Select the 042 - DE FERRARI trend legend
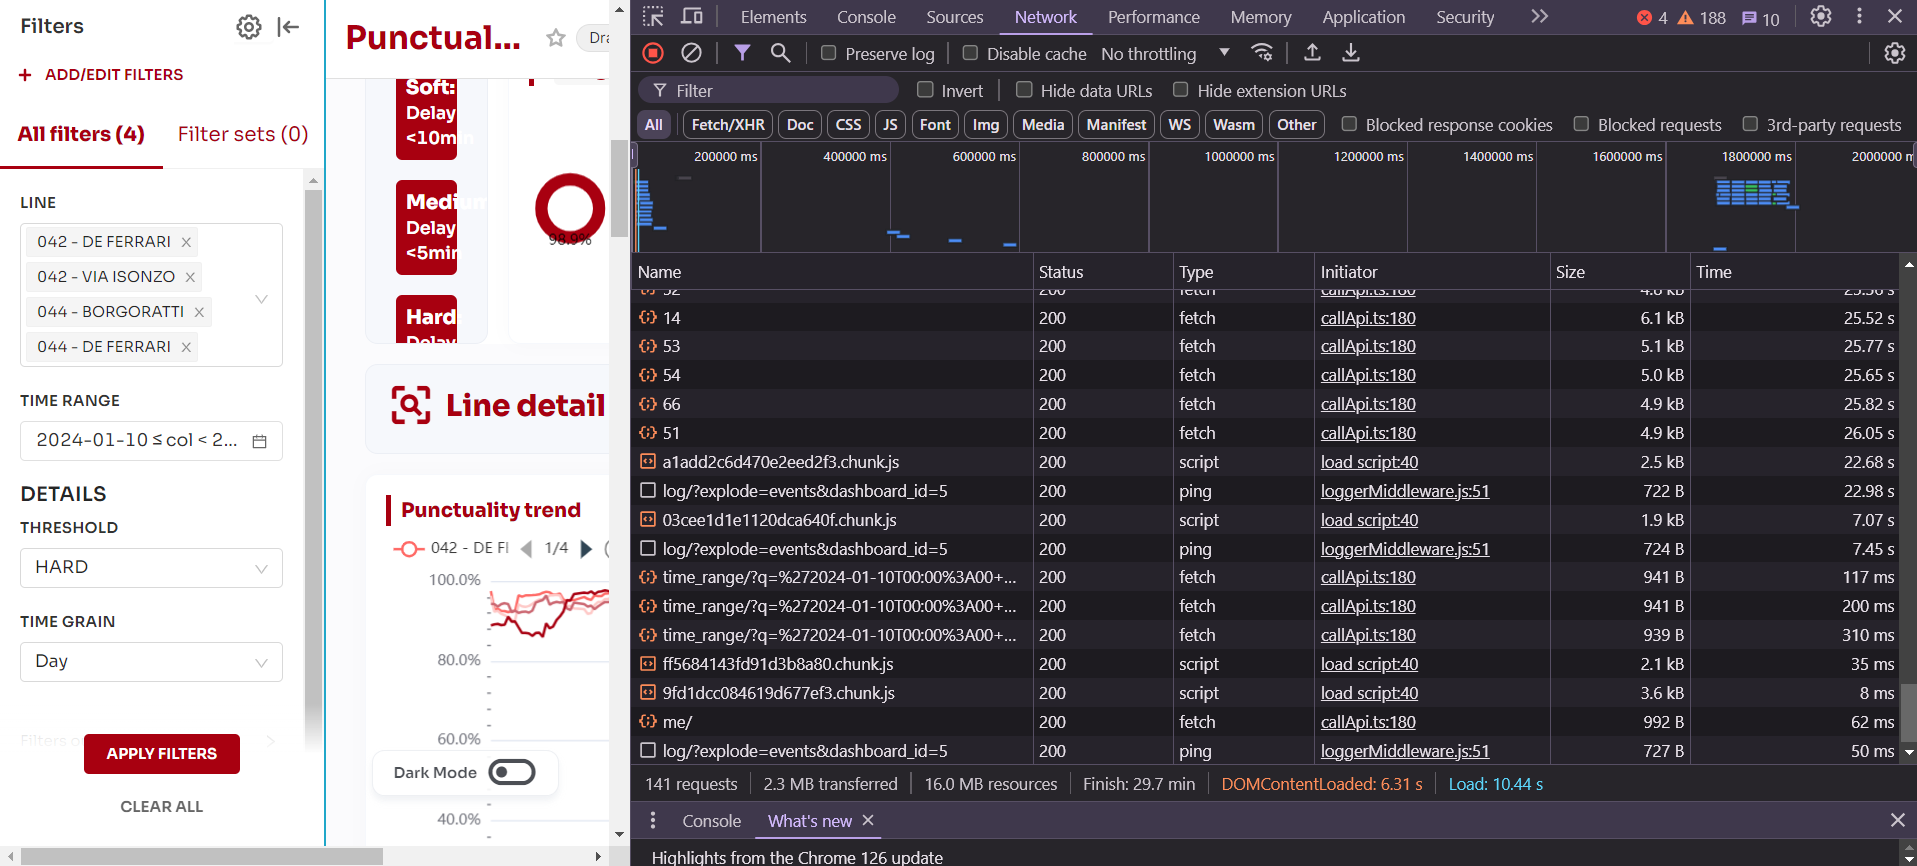Image resolution: width=1917 pixels, height=866 pixels. 451,548
